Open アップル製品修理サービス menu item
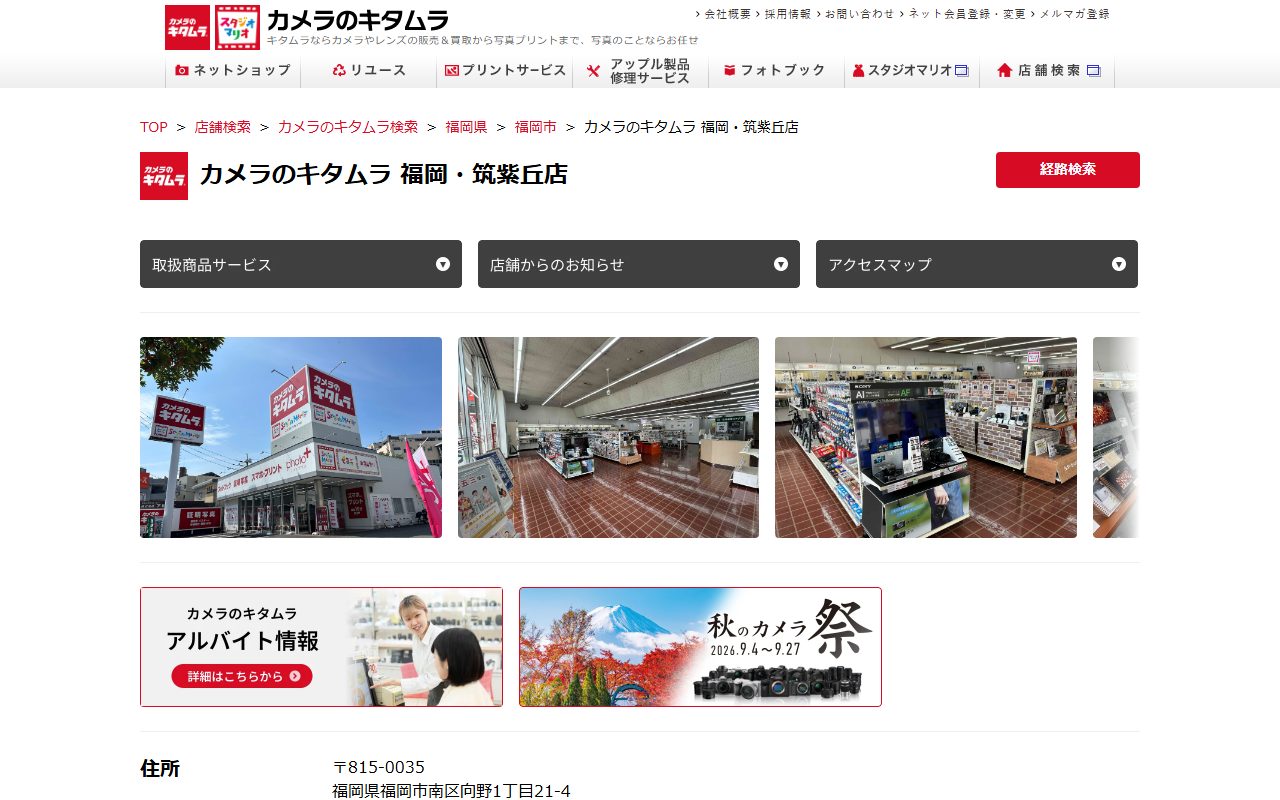Viewport: 1280px width, 800px height. click(641, 71)
